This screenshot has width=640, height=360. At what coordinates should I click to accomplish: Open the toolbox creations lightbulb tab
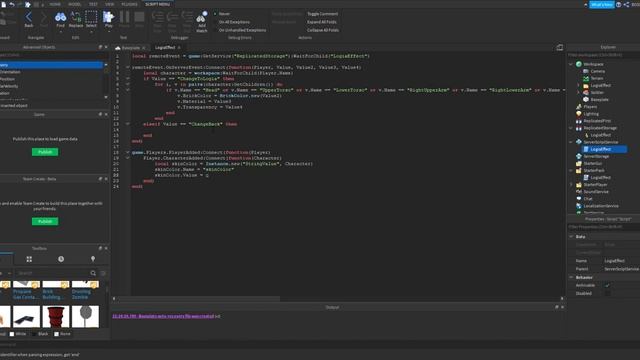pos(93,259)
